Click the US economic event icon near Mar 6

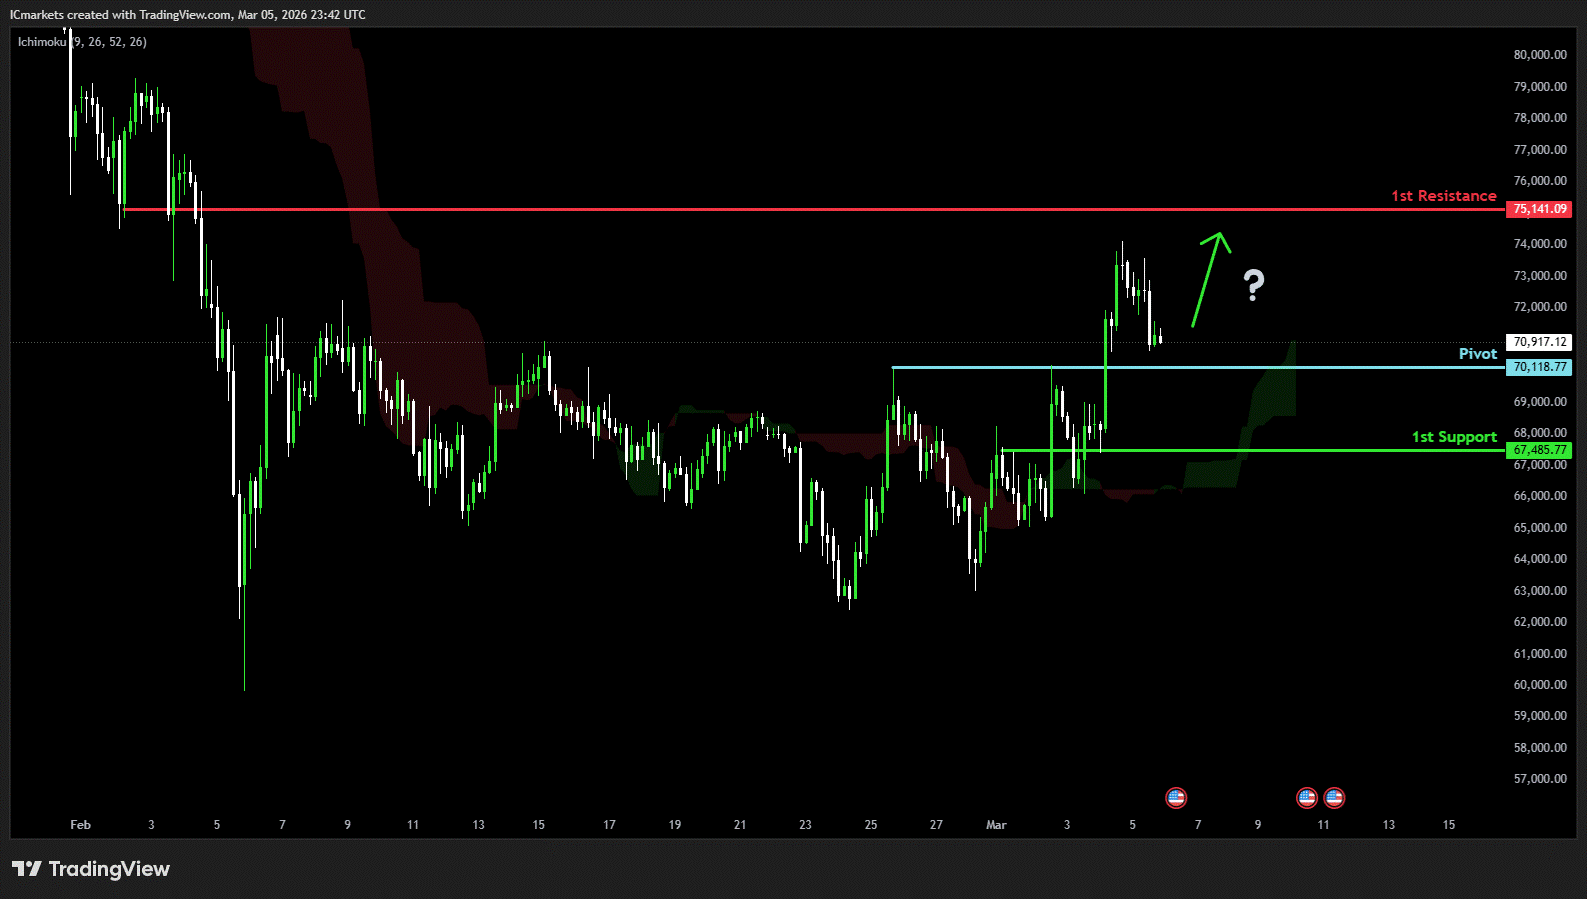click(x=1176, y=798)
